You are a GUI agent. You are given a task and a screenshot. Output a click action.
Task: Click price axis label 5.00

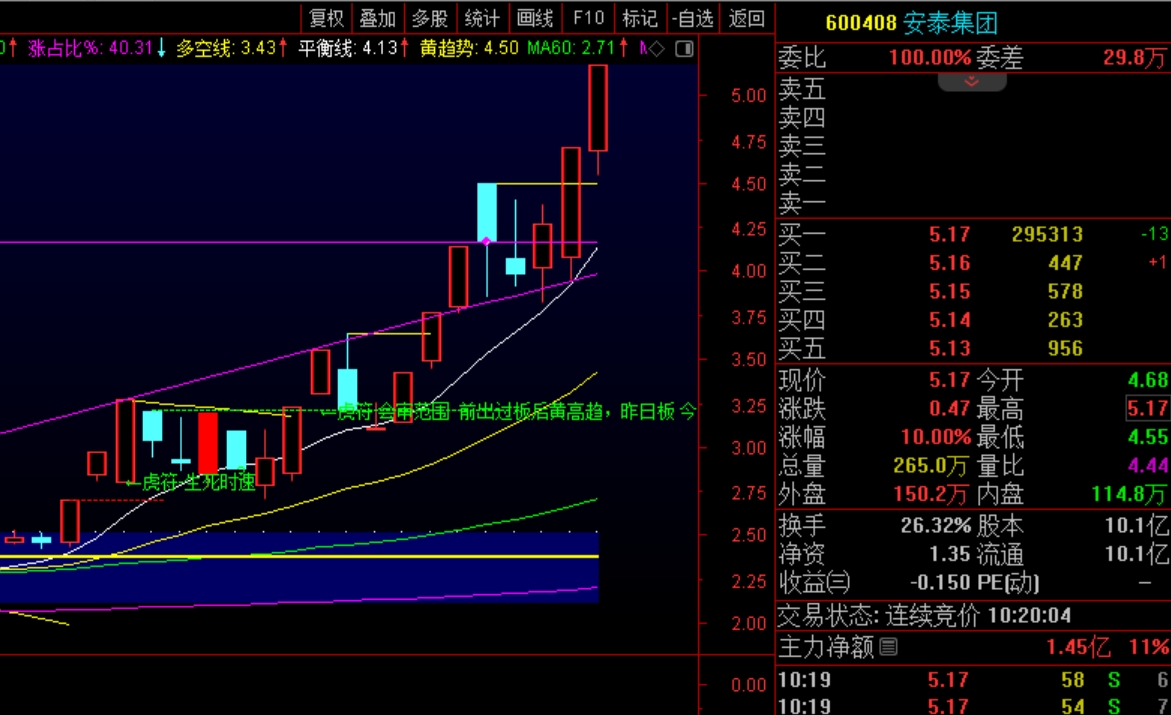coord(748,96)
